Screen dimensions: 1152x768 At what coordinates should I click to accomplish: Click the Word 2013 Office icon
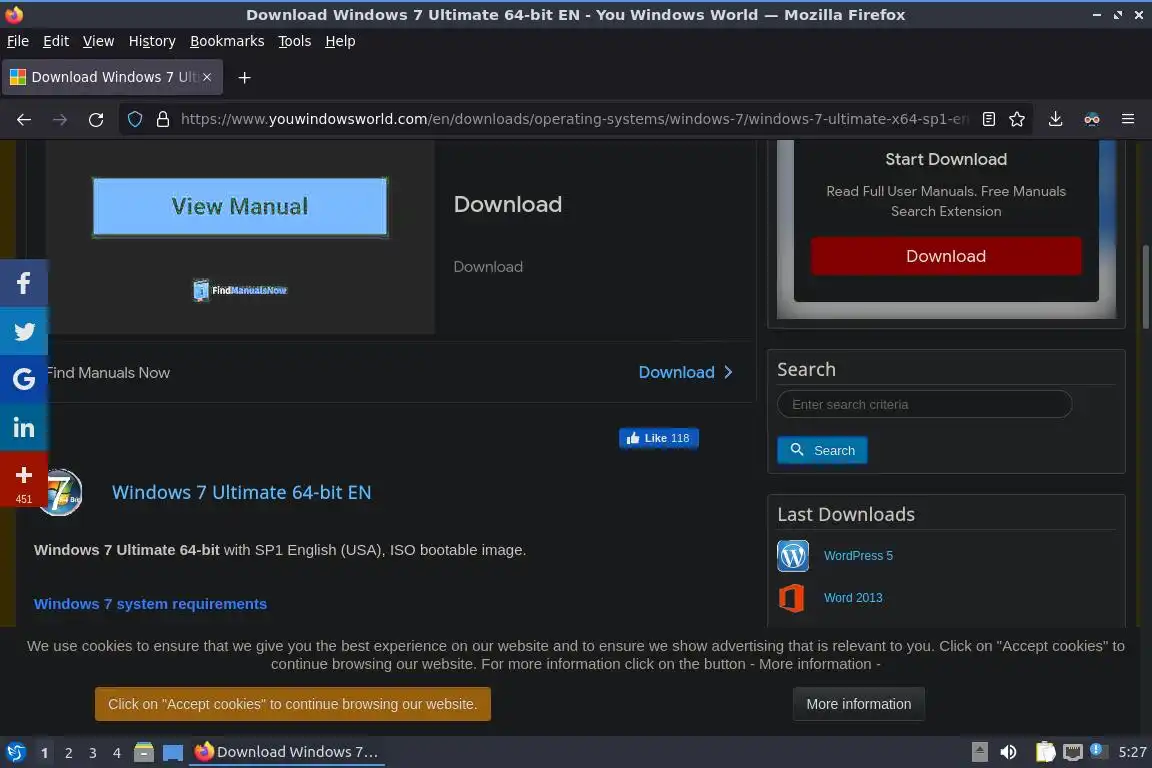(792, 598)
